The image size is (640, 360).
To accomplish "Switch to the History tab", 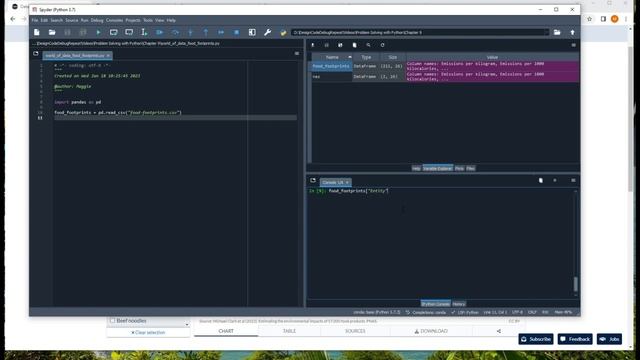I will pos(459,304).
